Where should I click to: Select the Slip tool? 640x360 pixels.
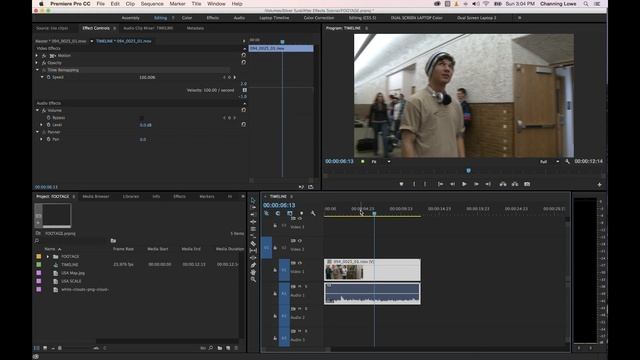coord(253,251)
